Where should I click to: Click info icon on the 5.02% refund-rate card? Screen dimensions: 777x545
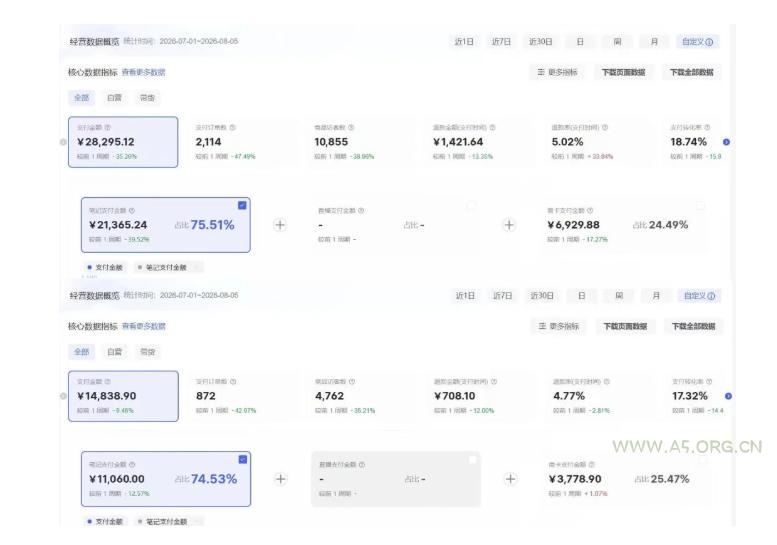pyautogui.click(x=605, y=128)
